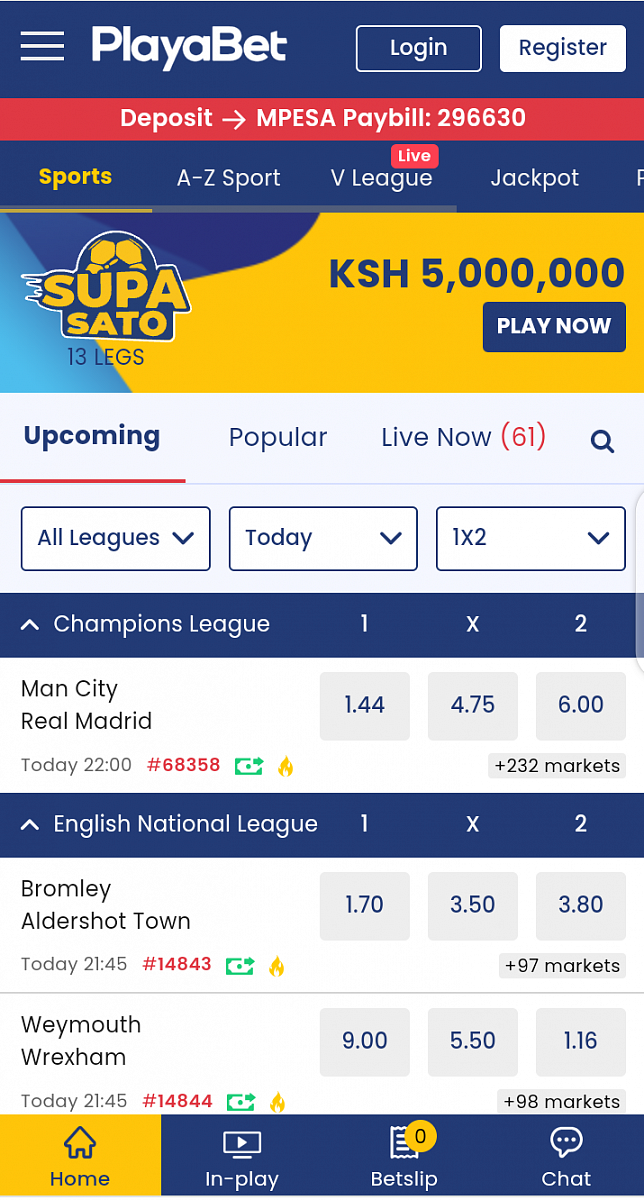Click the Login button
The width and height of the screenshot is (644, 1200).
(418, 48)
